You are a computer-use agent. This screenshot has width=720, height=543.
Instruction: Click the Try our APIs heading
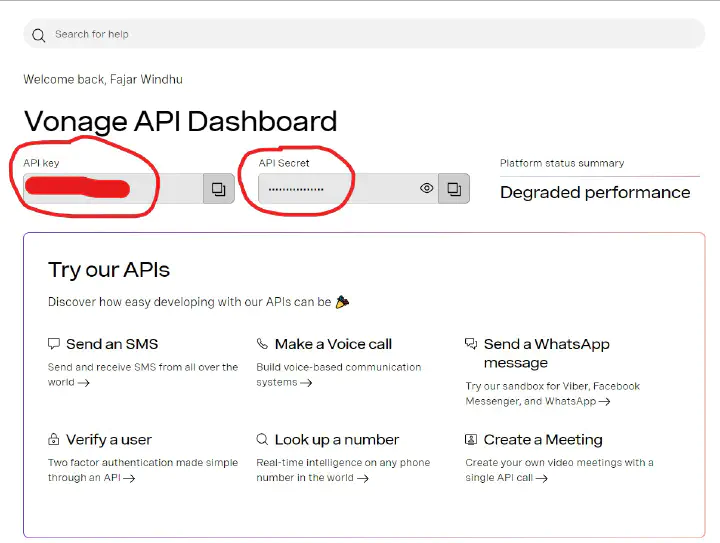[x=109, y=269]
